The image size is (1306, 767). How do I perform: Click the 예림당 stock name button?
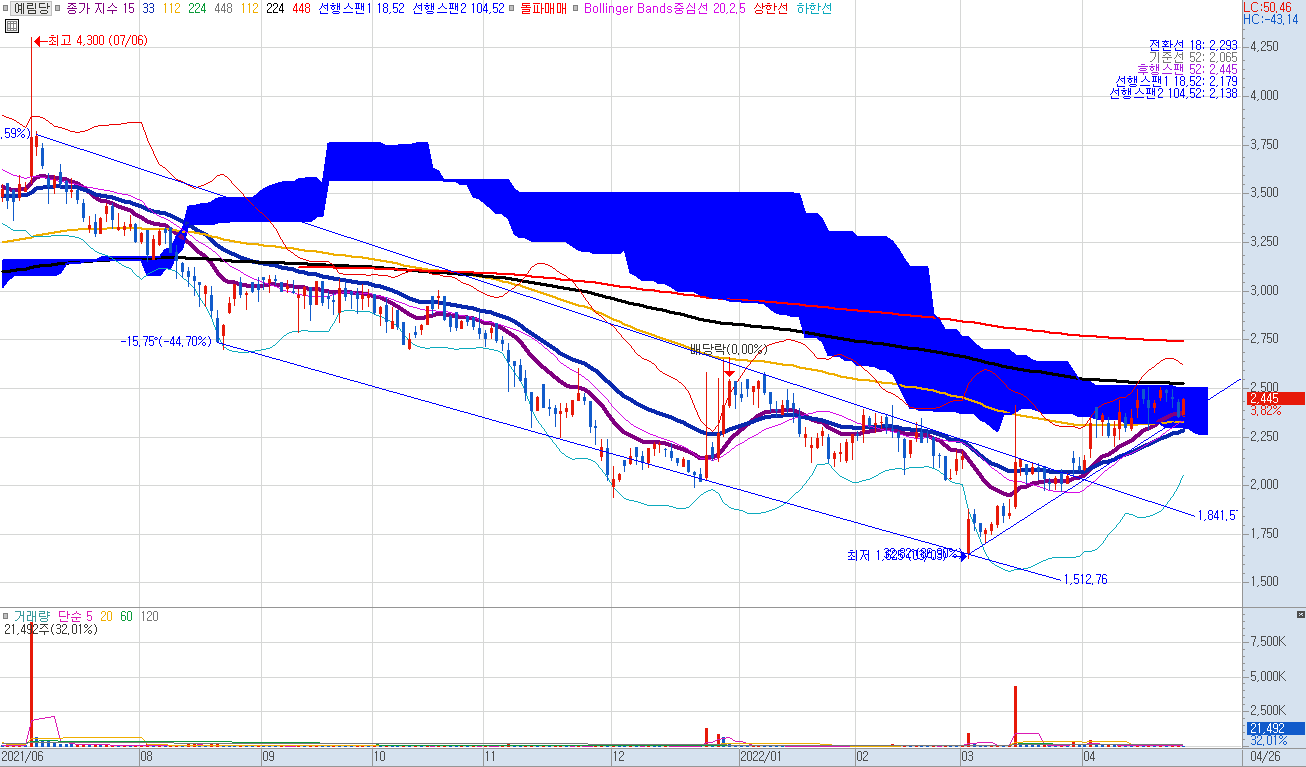[30, 8]
